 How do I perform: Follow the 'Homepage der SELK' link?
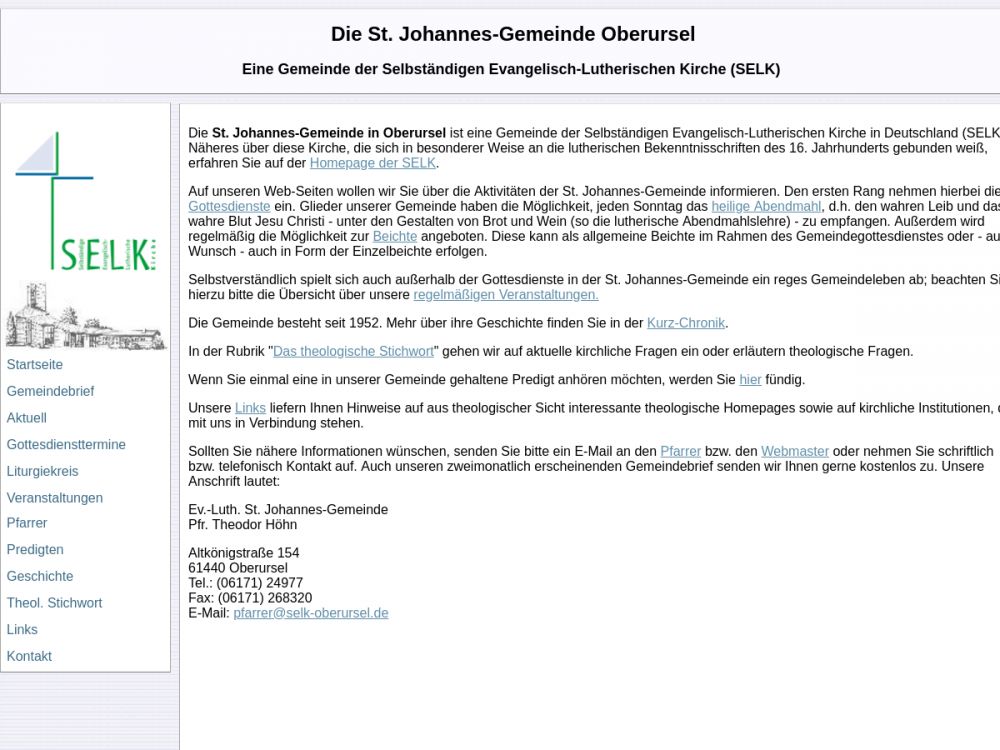373,163
